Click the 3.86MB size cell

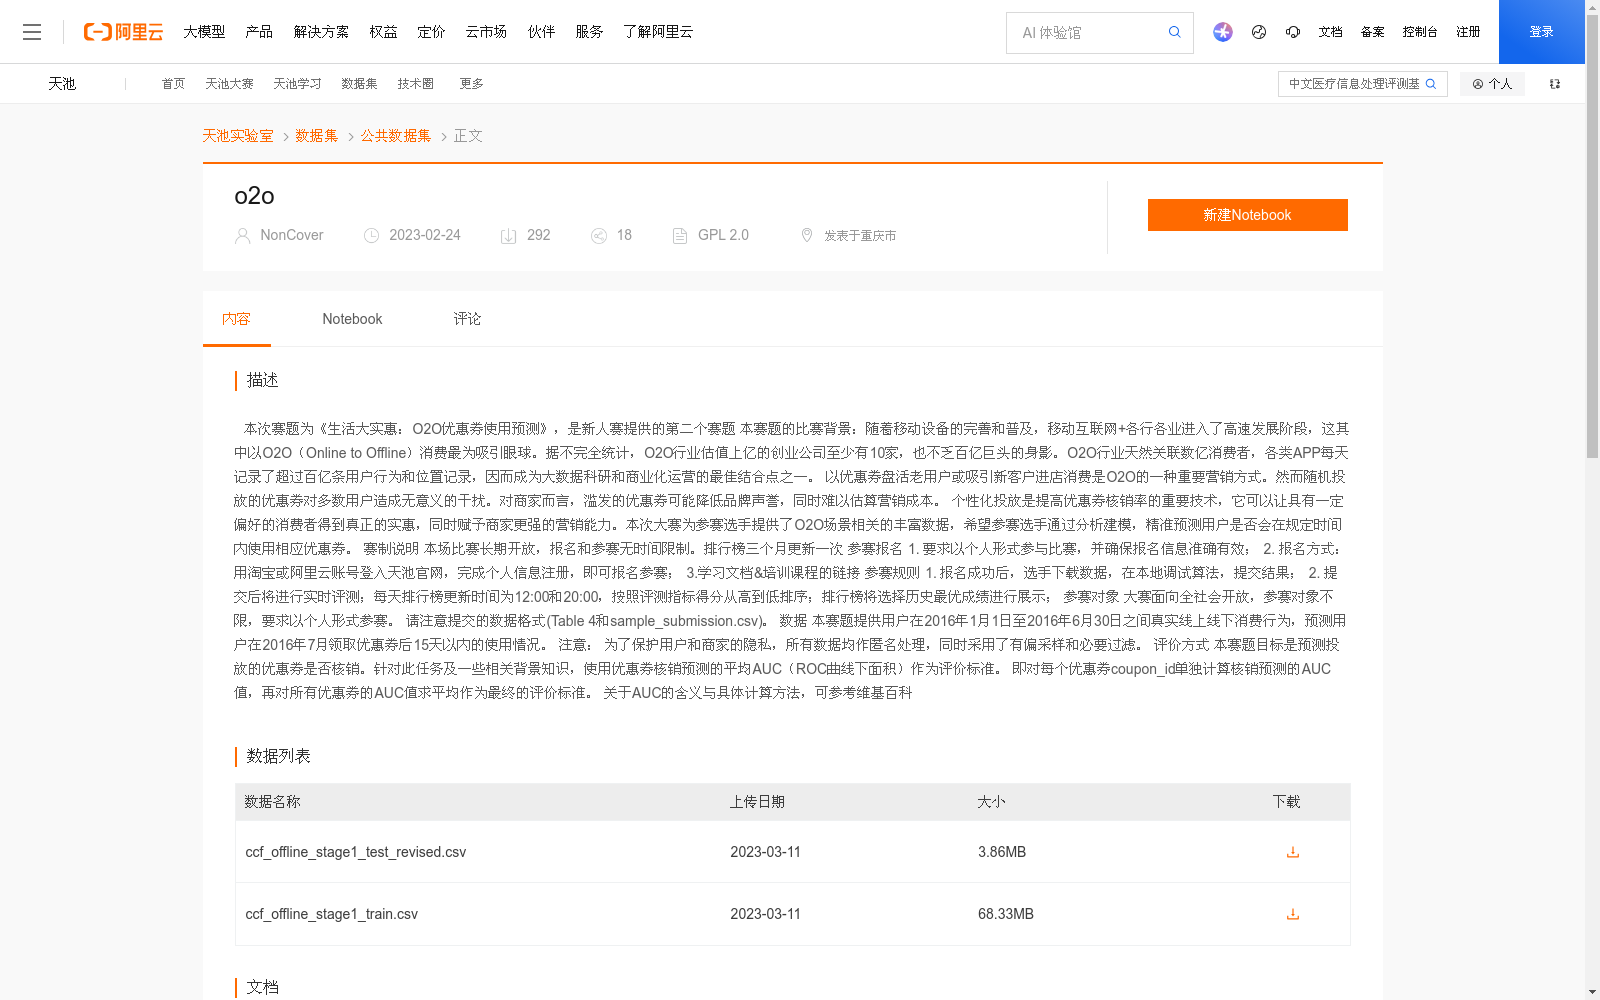(1002, 852)
